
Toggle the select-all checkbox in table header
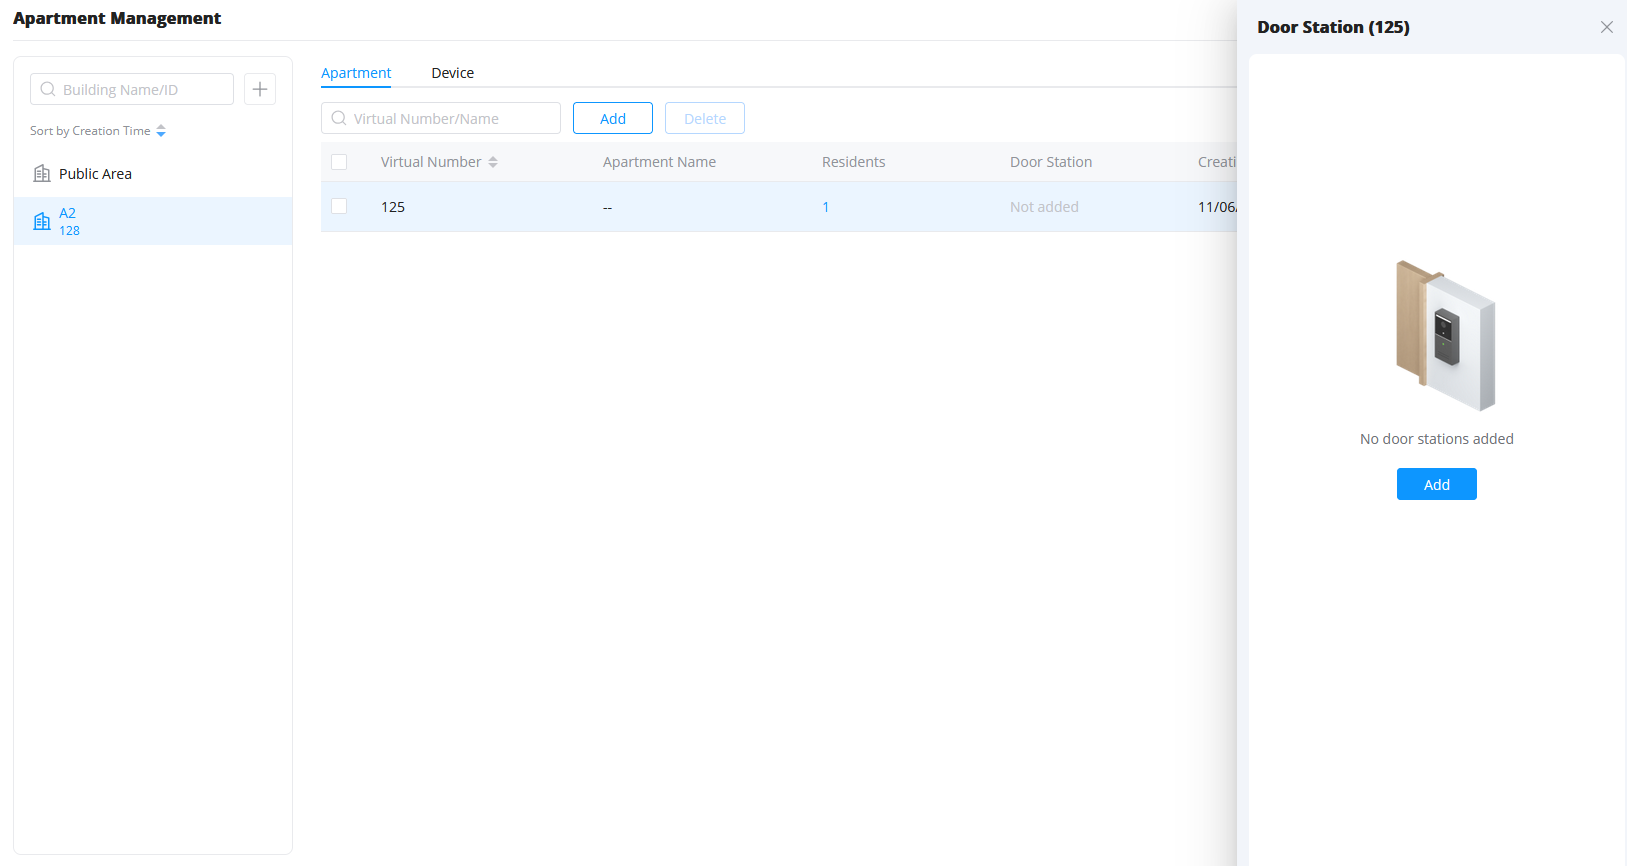[x=339, y=162]
